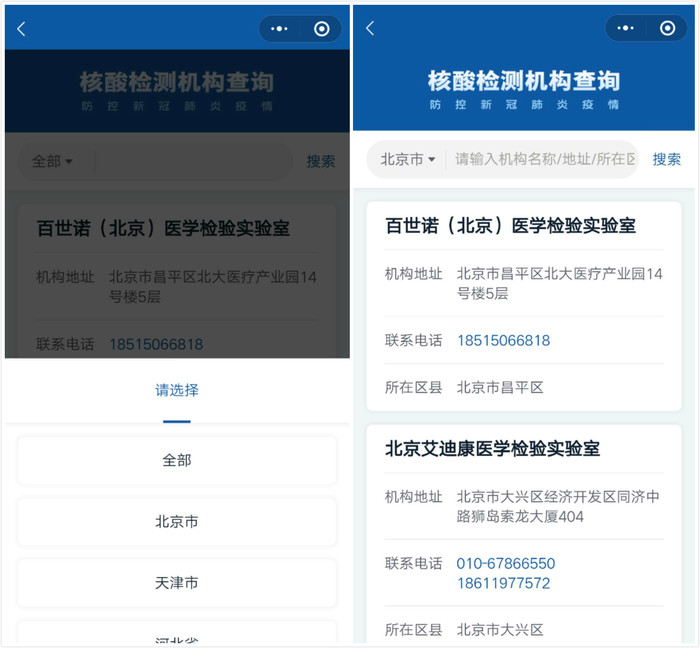Open the 北京艾迪康医学检验实验室 card title
This screenshot has width=700, height=648.
492,449
